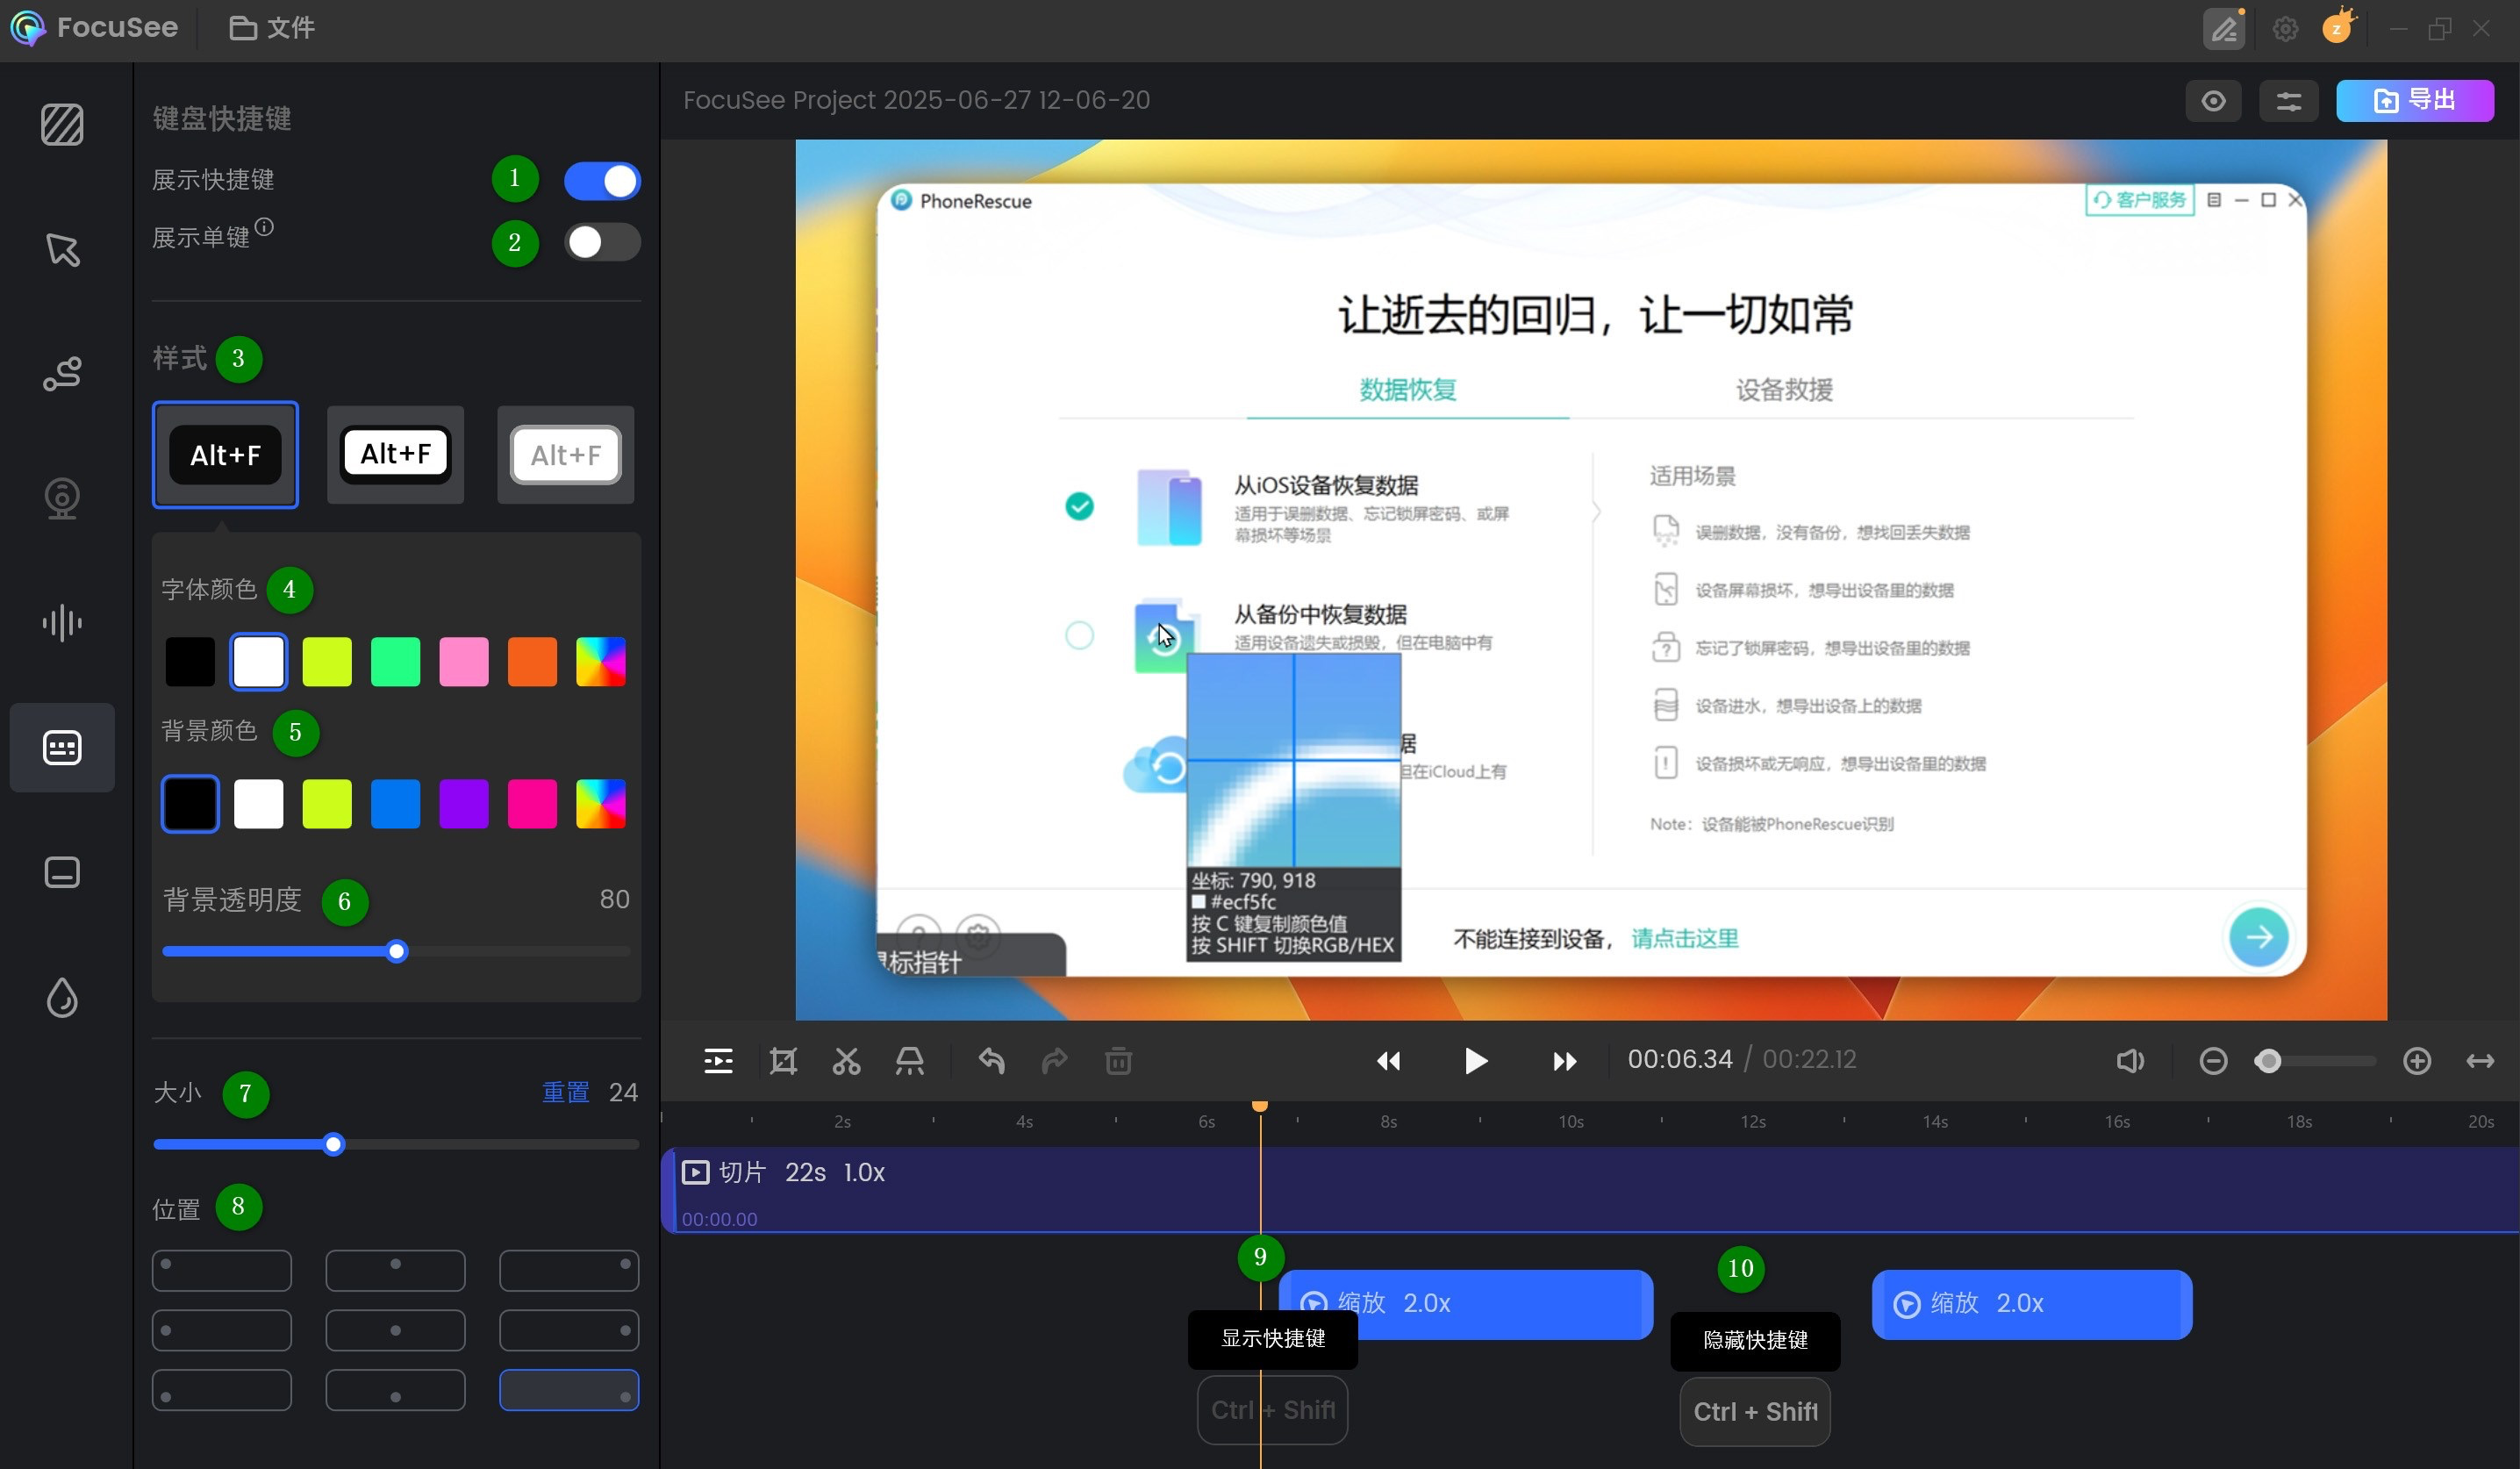
Task: Click the timeline track options icon
Action: (x=718, y=1060)
